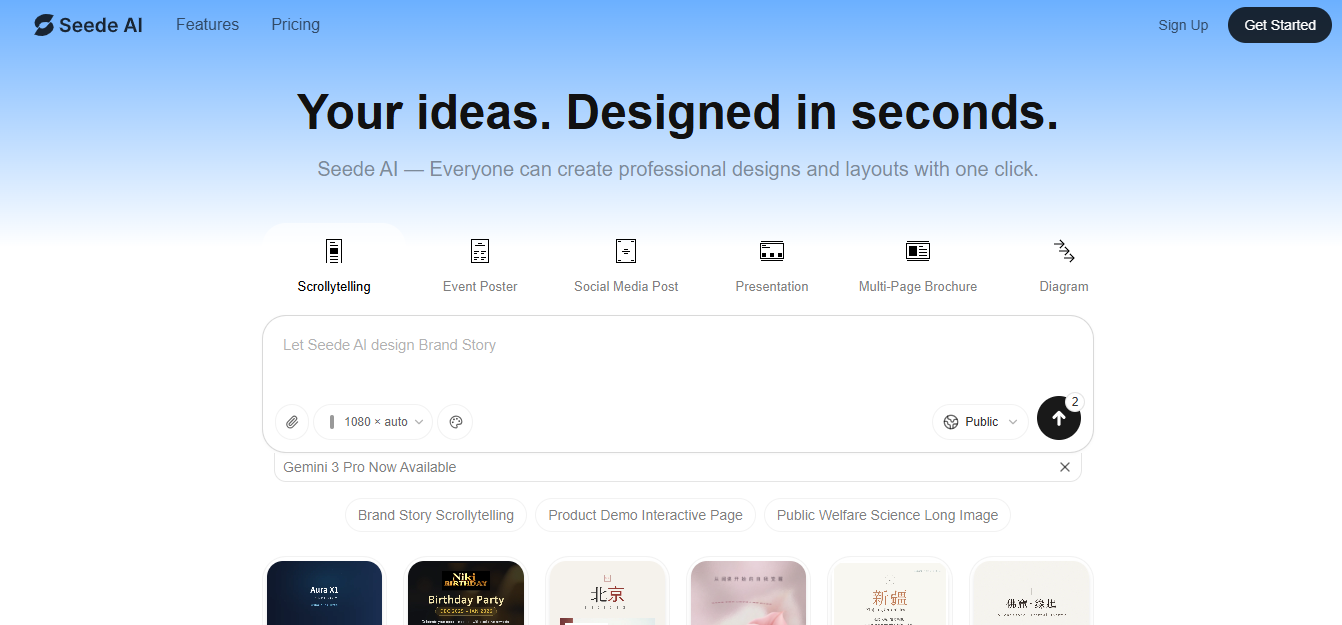1342x625 pixels.
Task: Open the Public visibility dropdown
Action: click(x=980, y=422)
